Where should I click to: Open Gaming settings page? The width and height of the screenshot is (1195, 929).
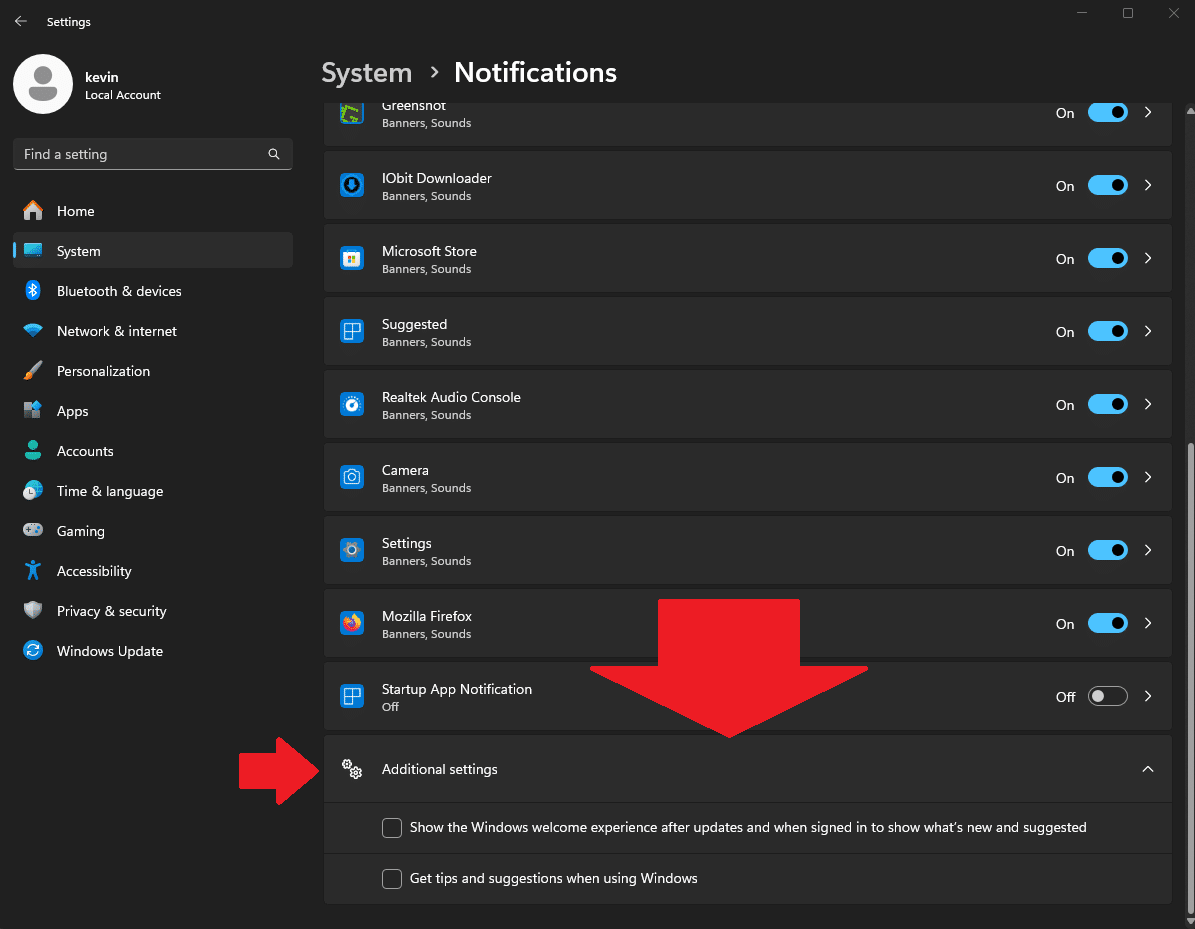(152, 531)
